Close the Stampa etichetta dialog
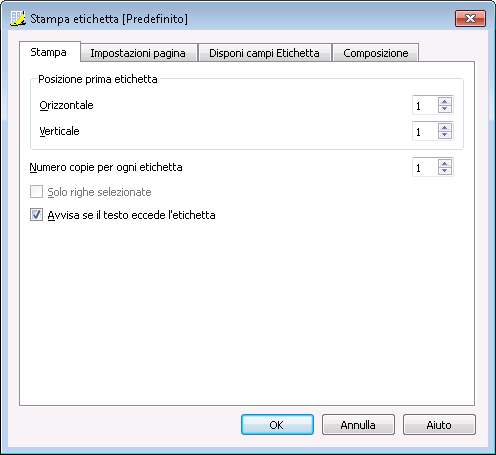Image resolution: width=496 pixels, height=455 pixels. click(470, 18)
